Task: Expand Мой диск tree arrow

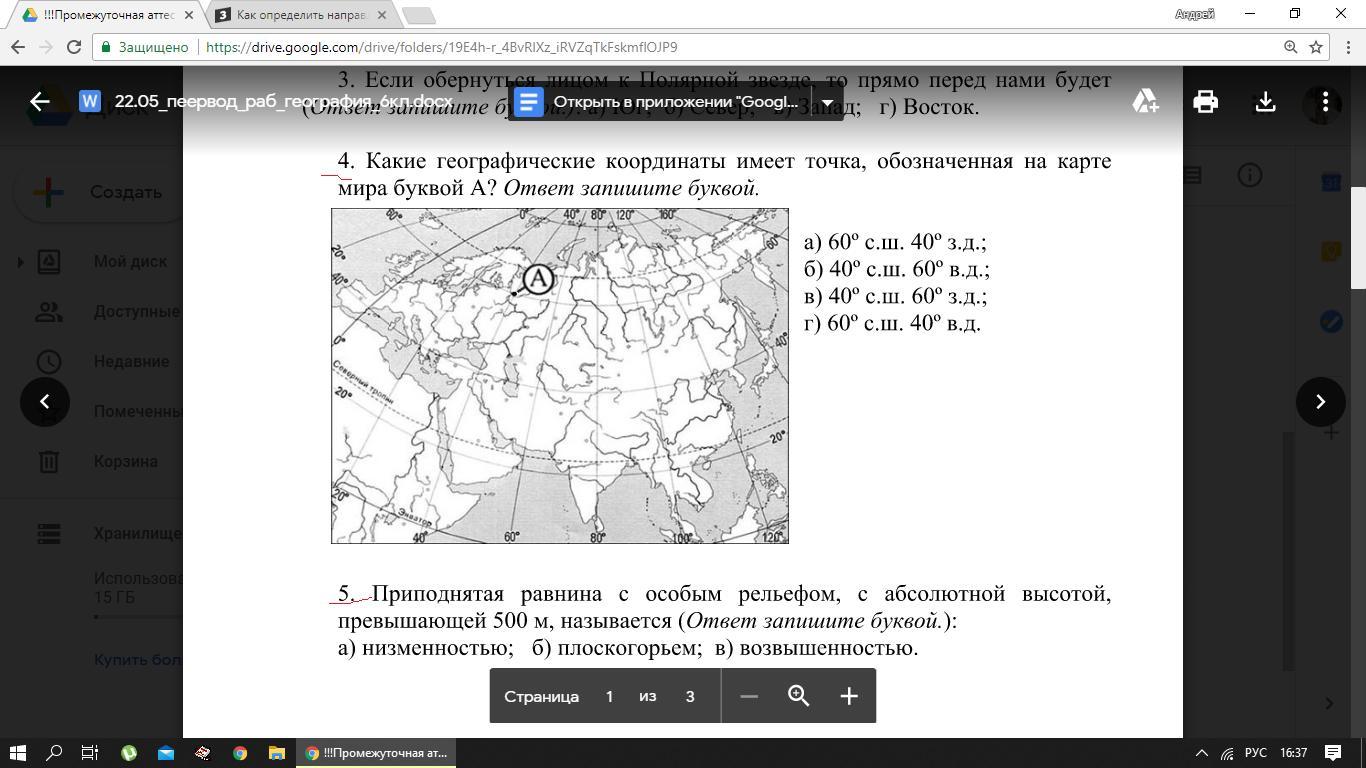Action: click(20, 262)
